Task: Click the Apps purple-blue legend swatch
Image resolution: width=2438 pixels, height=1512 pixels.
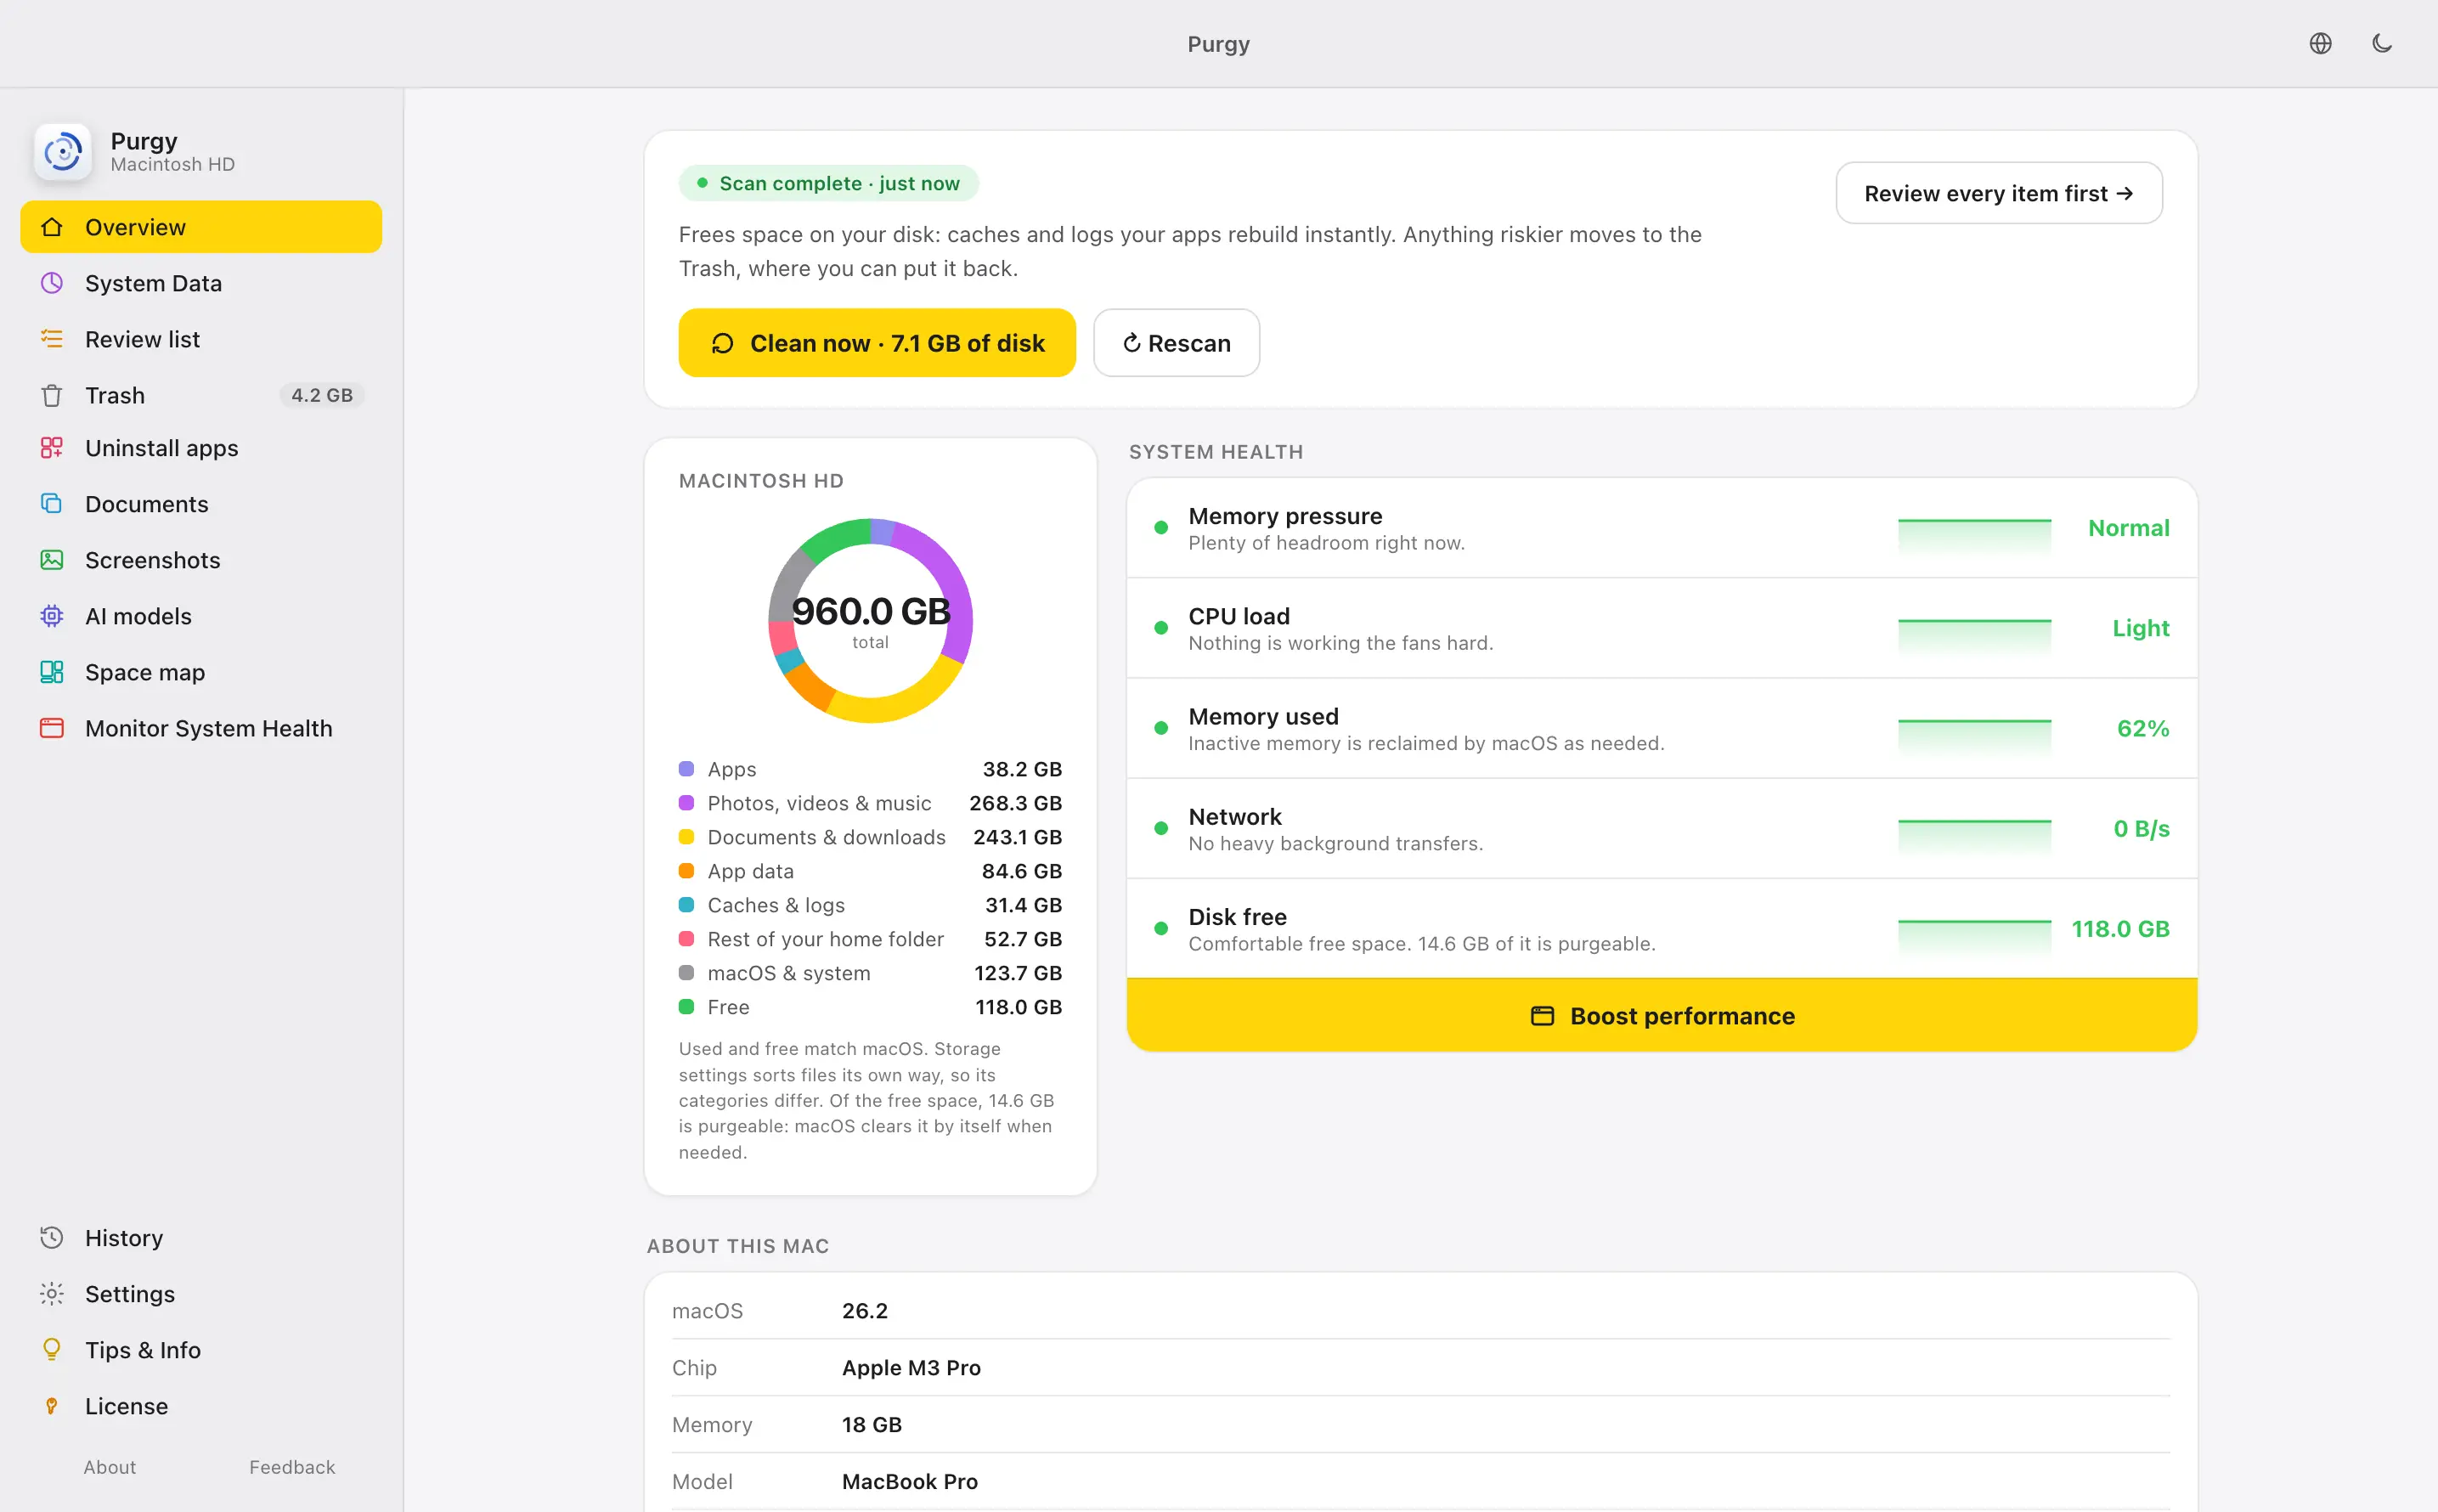Action: (x=686, y=769)
